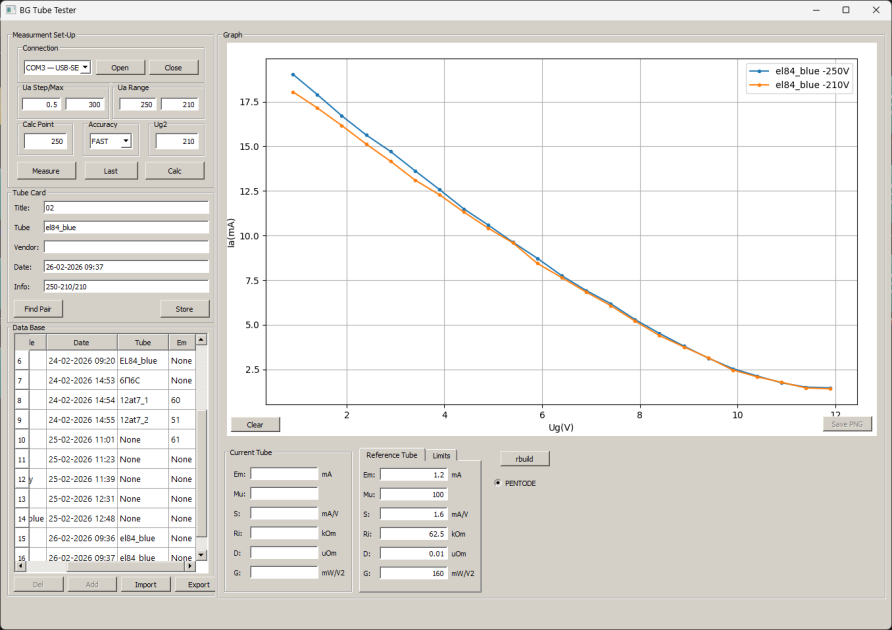892x630 pixels.
Task: Click the Close connection button
Action: coord(174,68)
